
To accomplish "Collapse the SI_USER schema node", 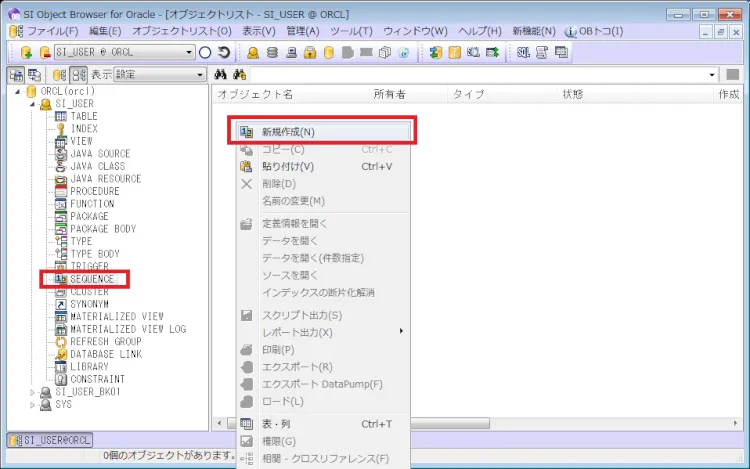I will click(33, 104).
